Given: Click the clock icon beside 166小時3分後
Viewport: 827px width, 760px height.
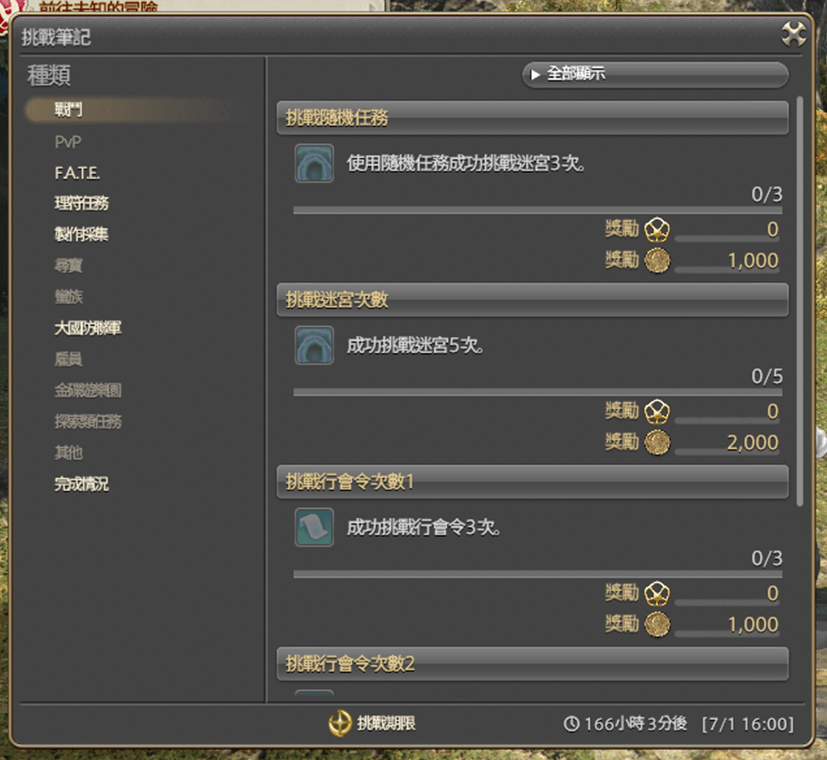Looking at the screenshot, I should click(571, 724).
